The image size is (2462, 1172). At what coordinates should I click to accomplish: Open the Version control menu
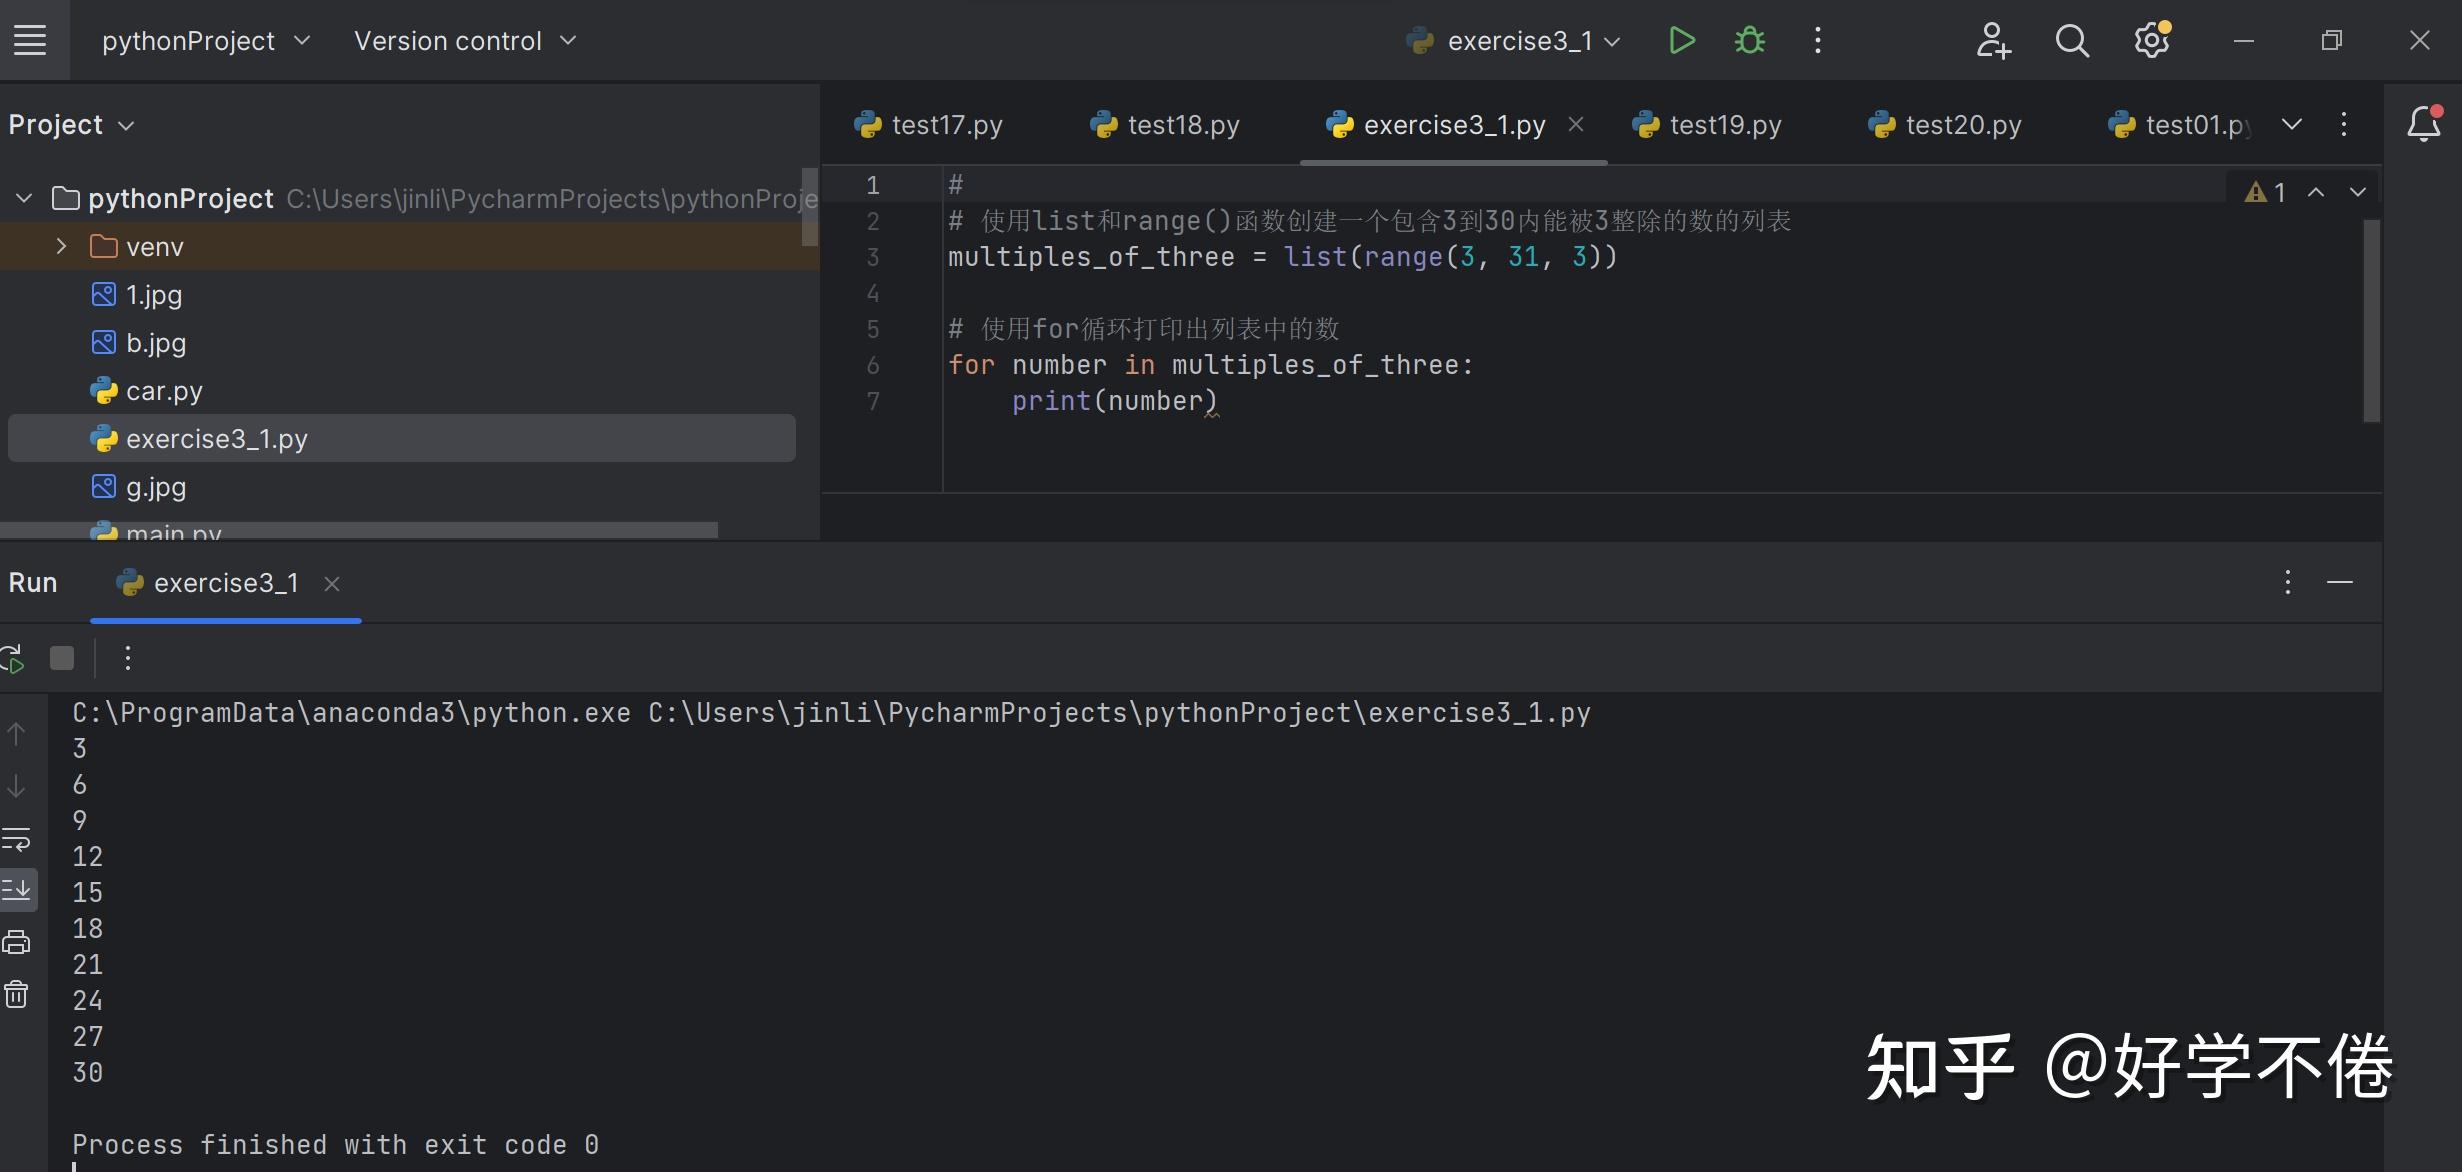[x=465, y=41]
